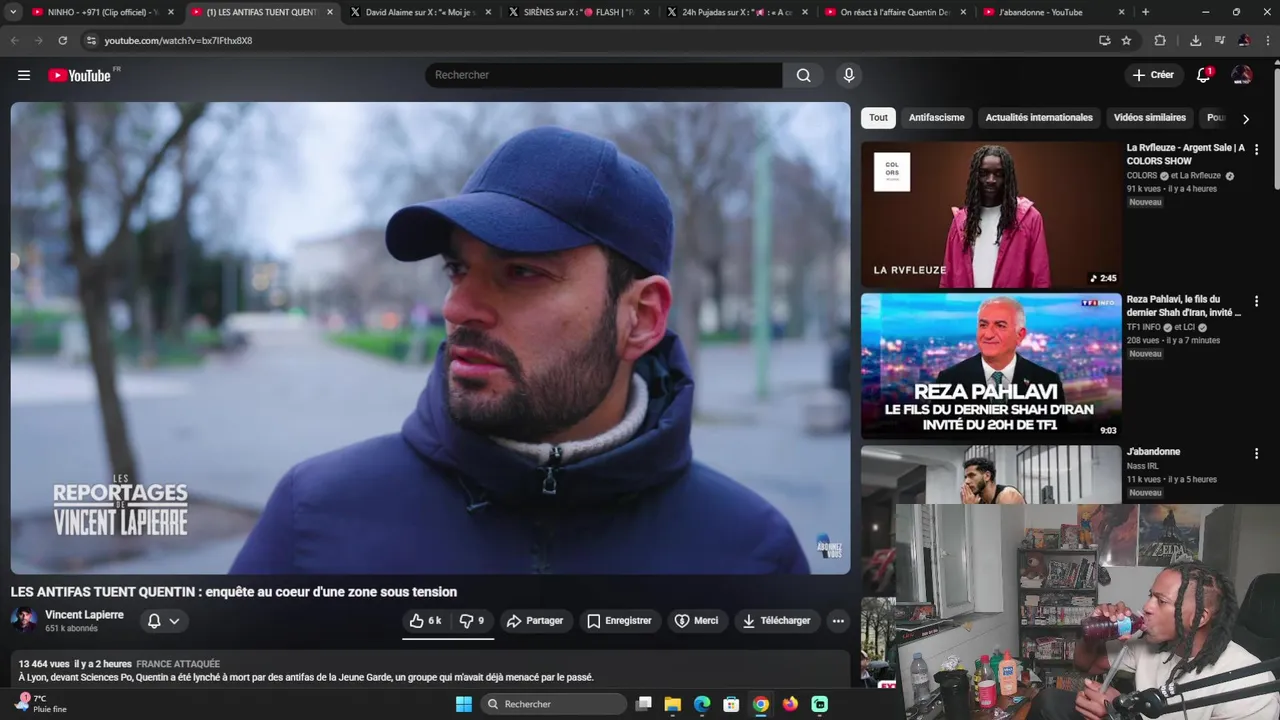Switch to the On réact à l'affaire tab

895,12
